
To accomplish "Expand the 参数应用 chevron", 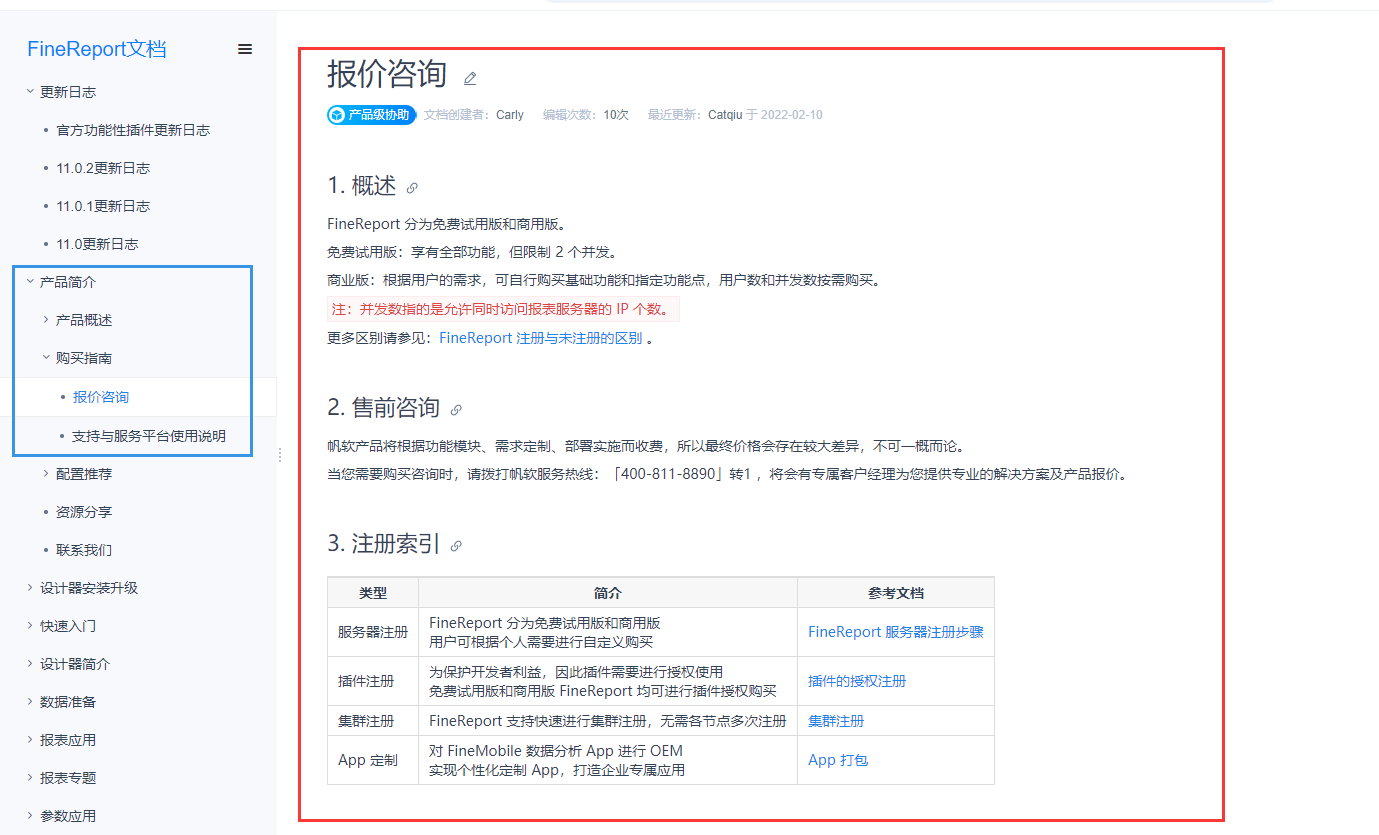I will (x=30, y=816).
